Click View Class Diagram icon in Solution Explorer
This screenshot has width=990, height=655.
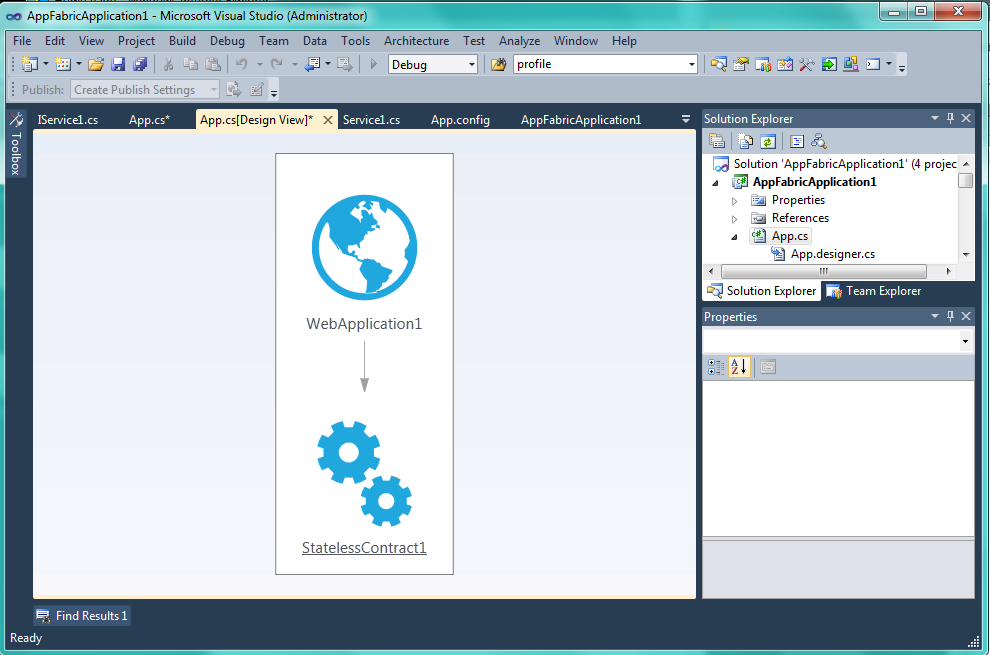click(x=819, y=141)
